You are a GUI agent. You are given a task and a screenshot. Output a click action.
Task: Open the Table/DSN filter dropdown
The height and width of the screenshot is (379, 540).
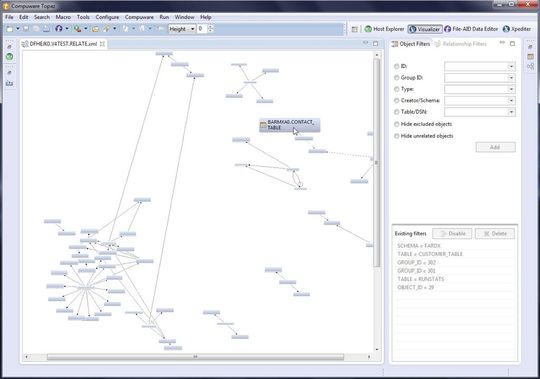(x=511, y=112)
